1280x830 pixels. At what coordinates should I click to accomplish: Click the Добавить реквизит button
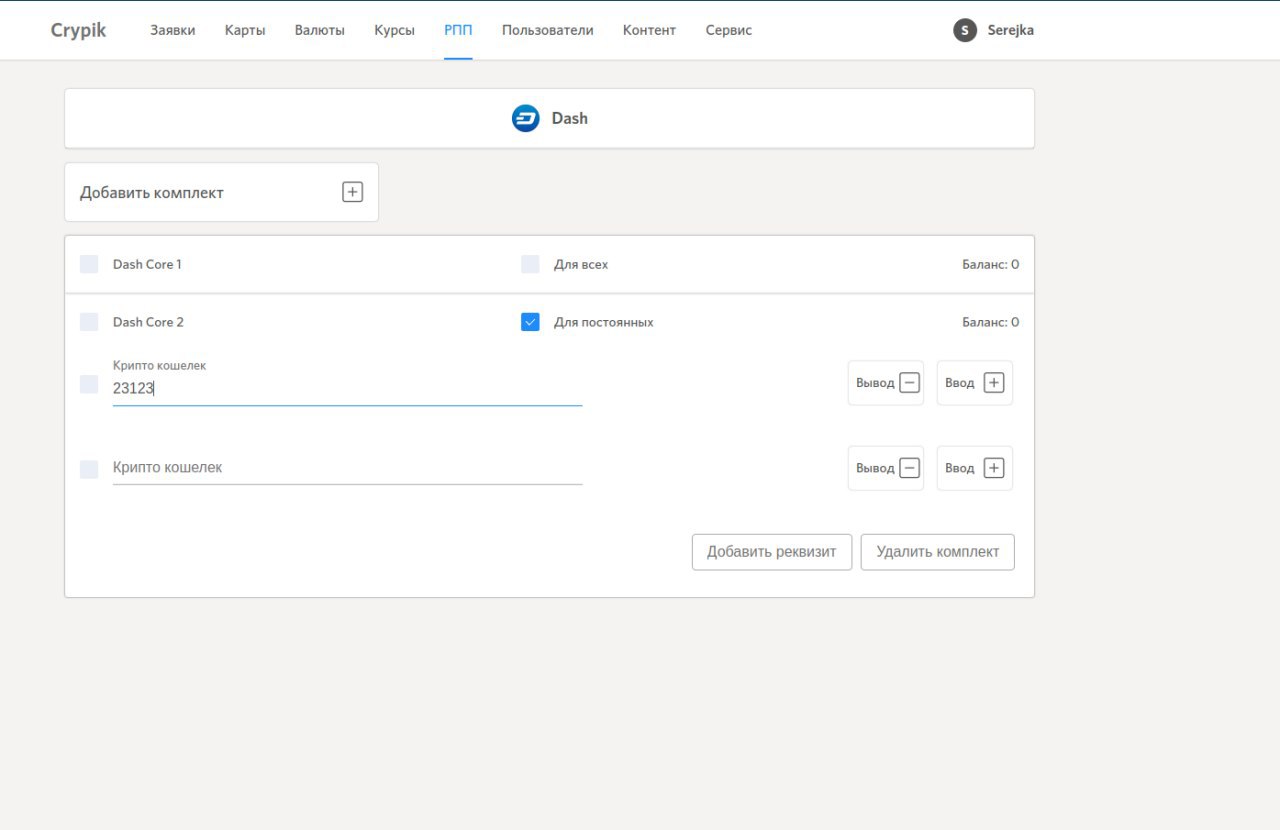click(x=772, y=552)
